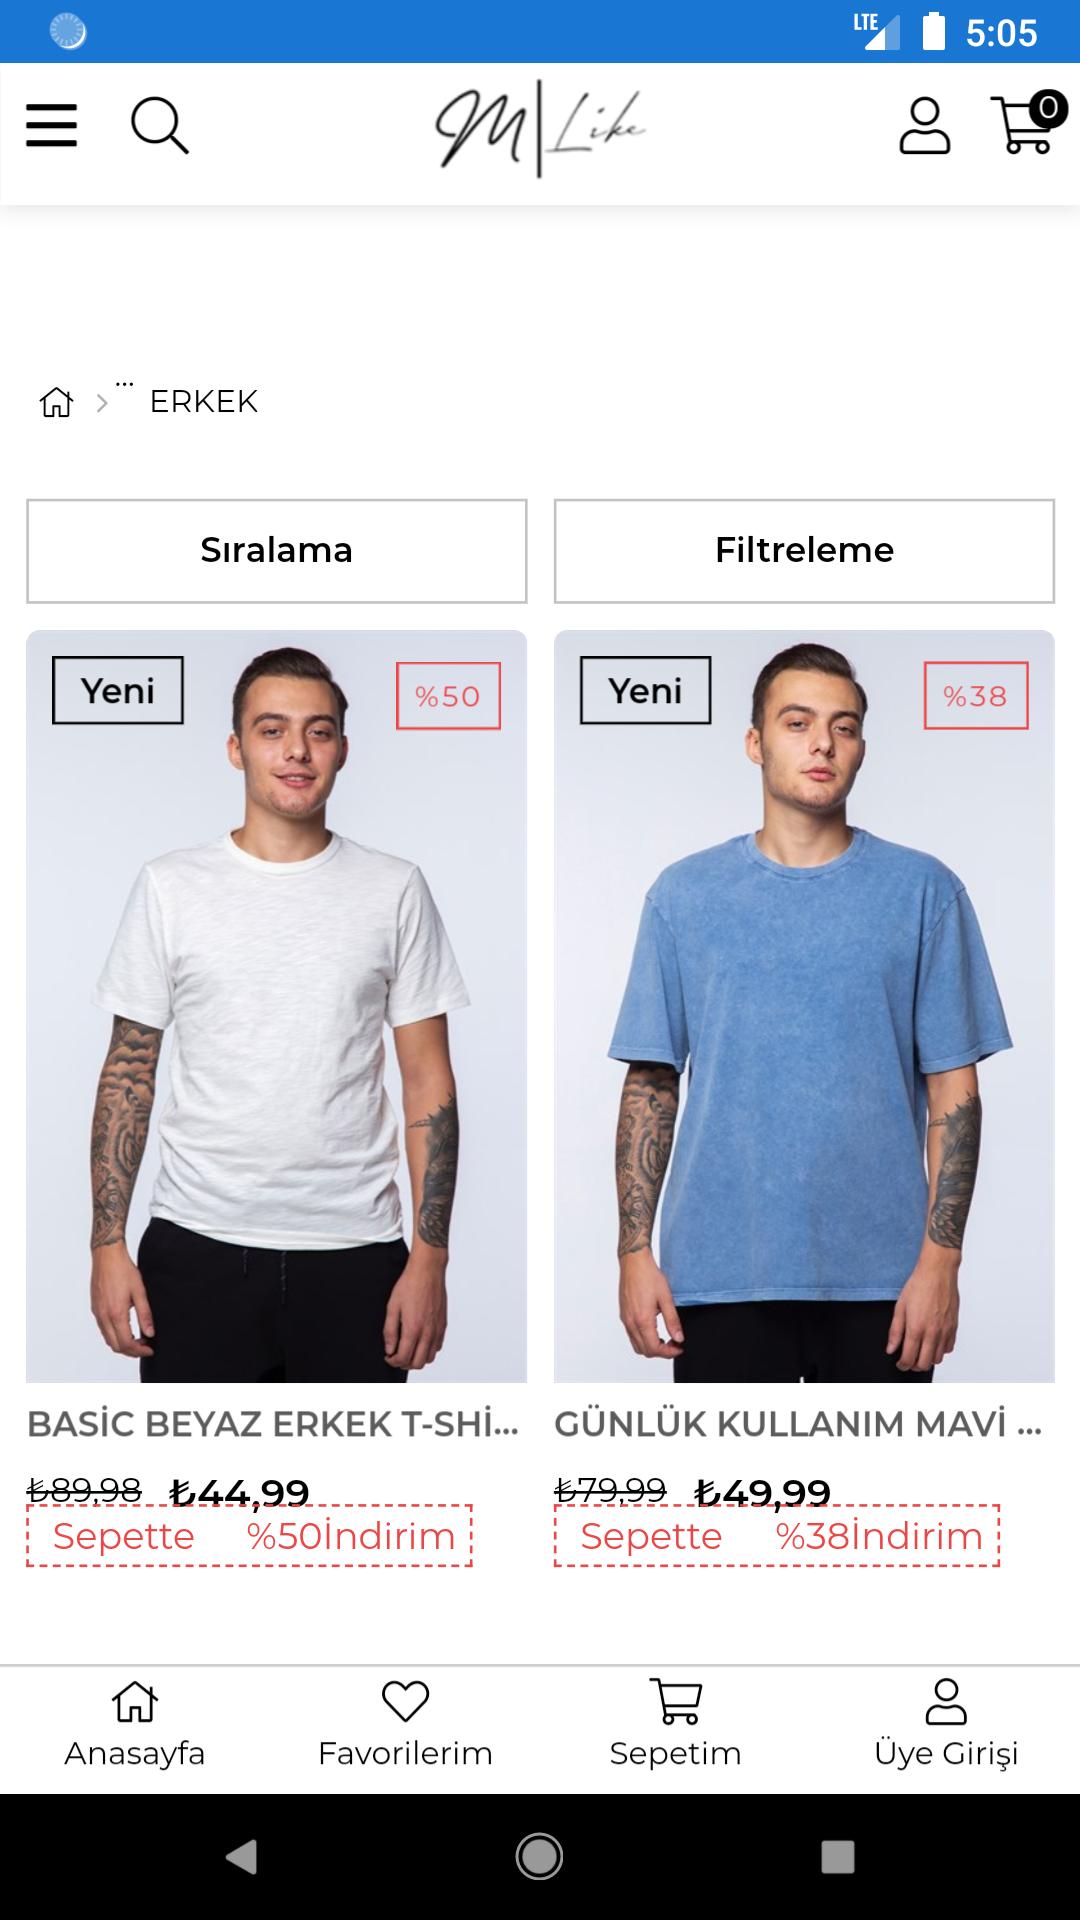Open GÜNLÜK KULLANIM MAVİ product title

[798, 1424]
